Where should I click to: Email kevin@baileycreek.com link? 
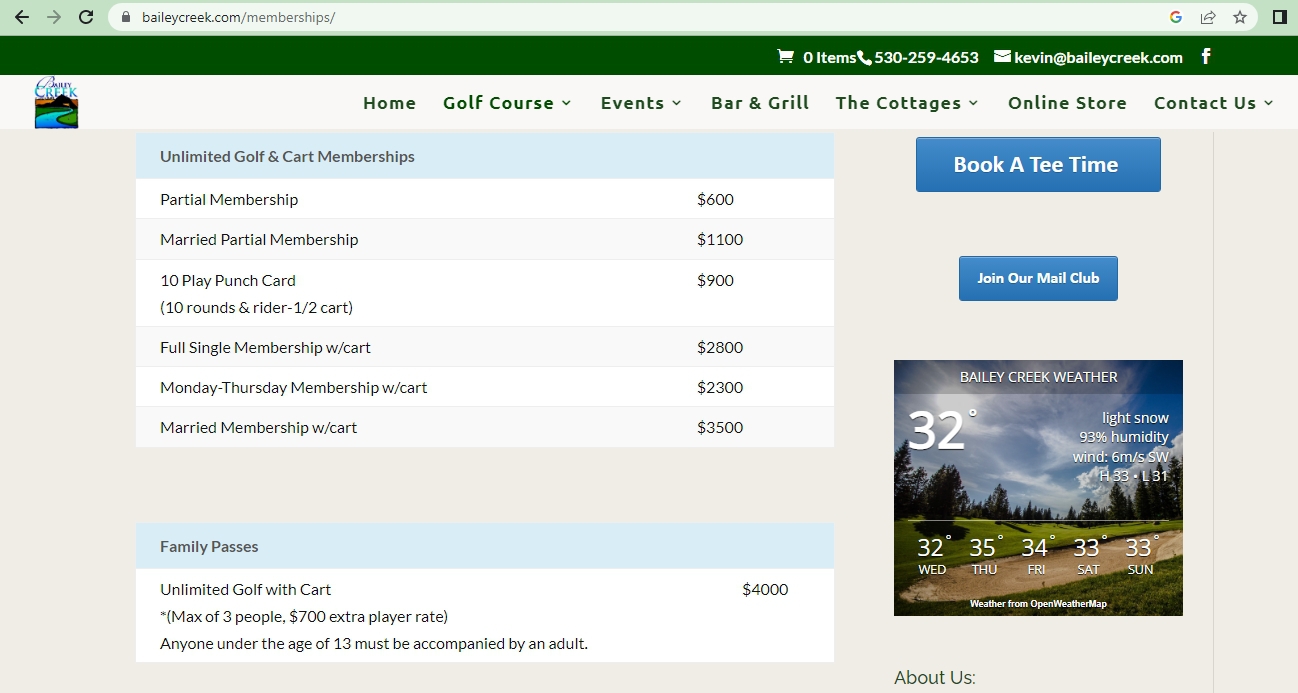(x=1098, y=57)
